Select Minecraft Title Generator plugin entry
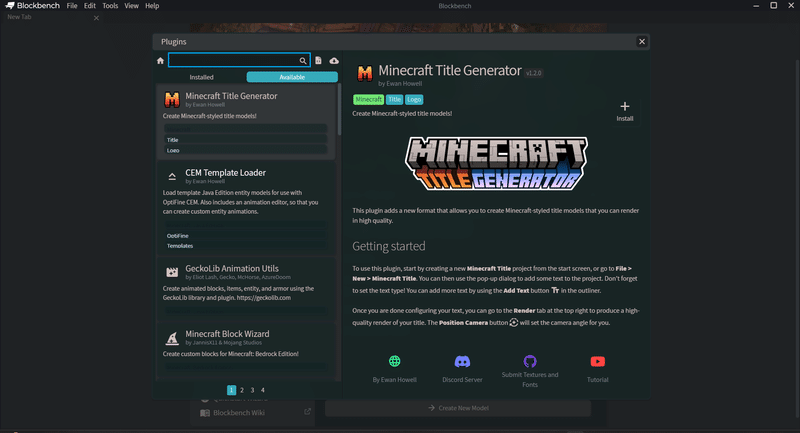This screenshot has height=433, width=800. tap(246, 122)
